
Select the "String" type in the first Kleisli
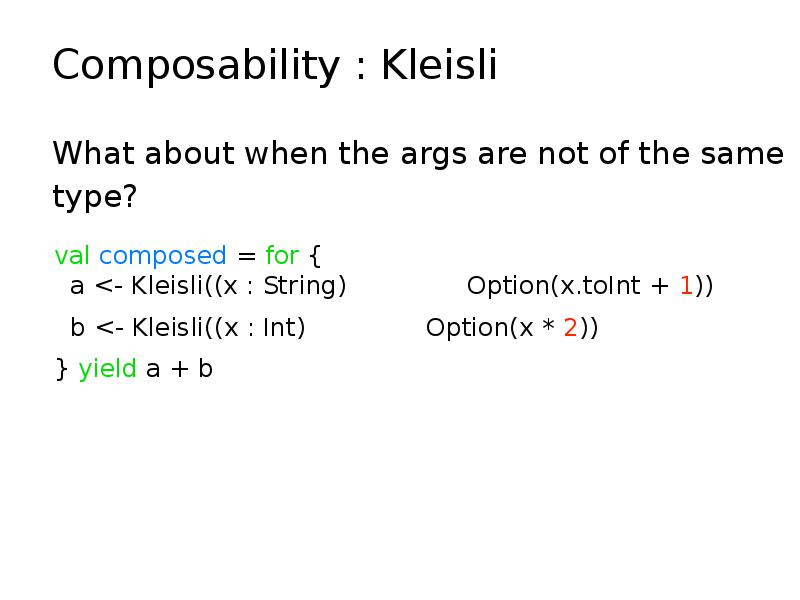(304, 286)
